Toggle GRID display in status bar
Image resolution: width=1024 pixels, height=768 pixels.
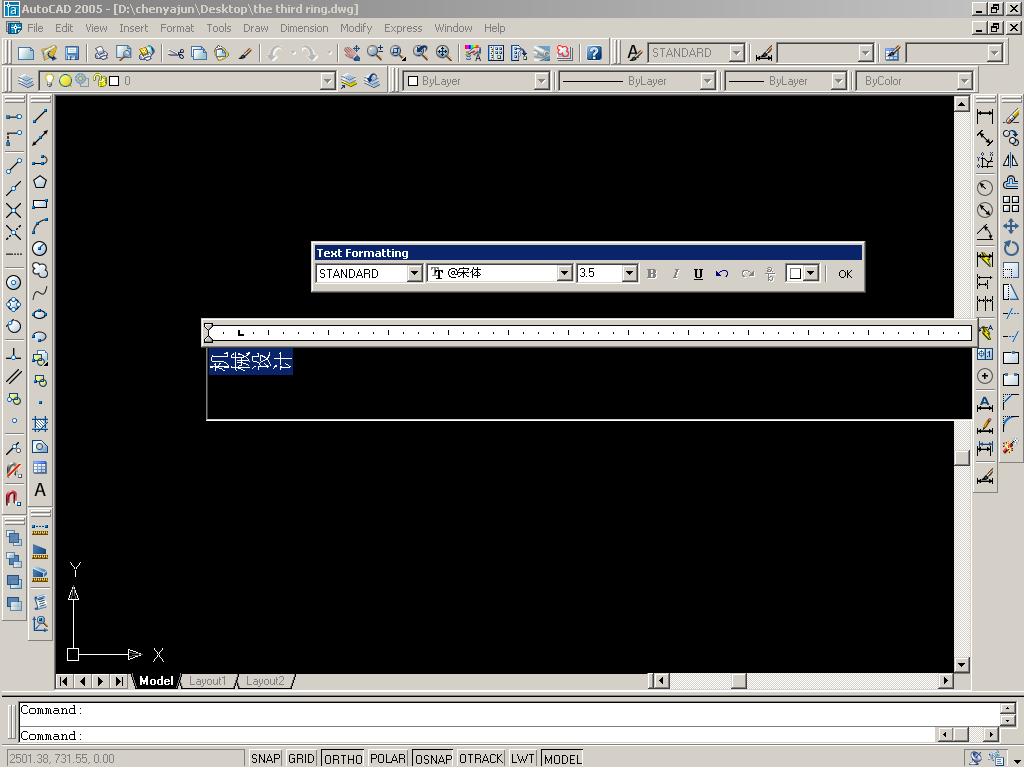(301, 759)
